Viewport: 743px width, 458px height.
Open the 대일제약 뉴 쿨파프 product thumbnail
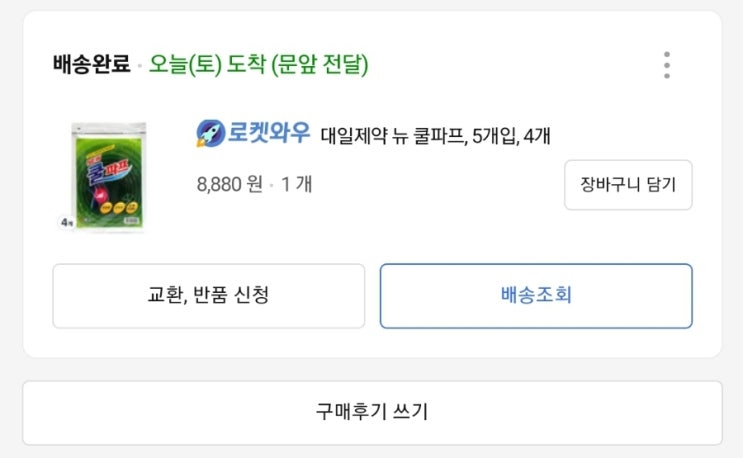pyautogui.click(x=108, y=177)
